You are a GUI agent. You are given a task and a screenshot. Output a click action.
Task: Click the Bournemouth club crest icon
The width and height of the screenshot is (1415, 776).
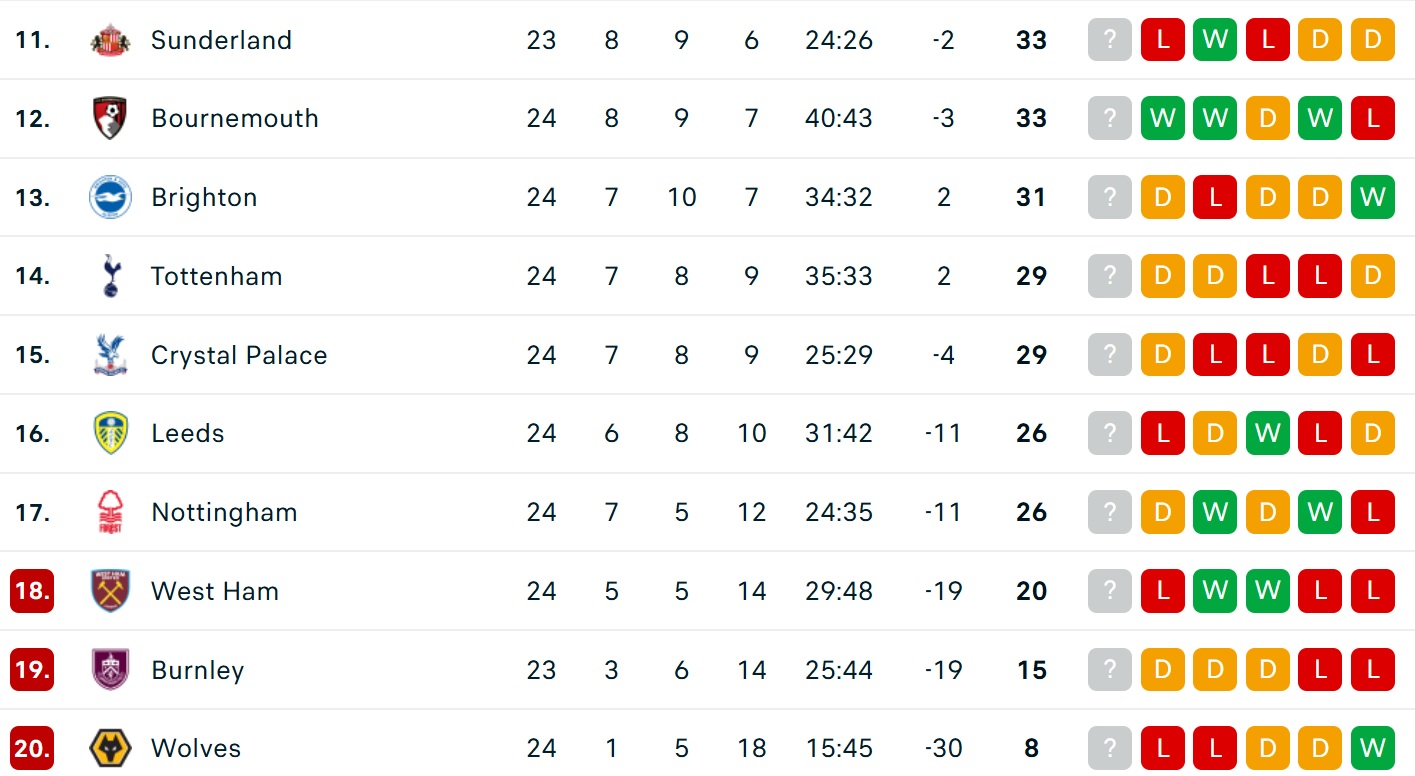coord(110,118)
